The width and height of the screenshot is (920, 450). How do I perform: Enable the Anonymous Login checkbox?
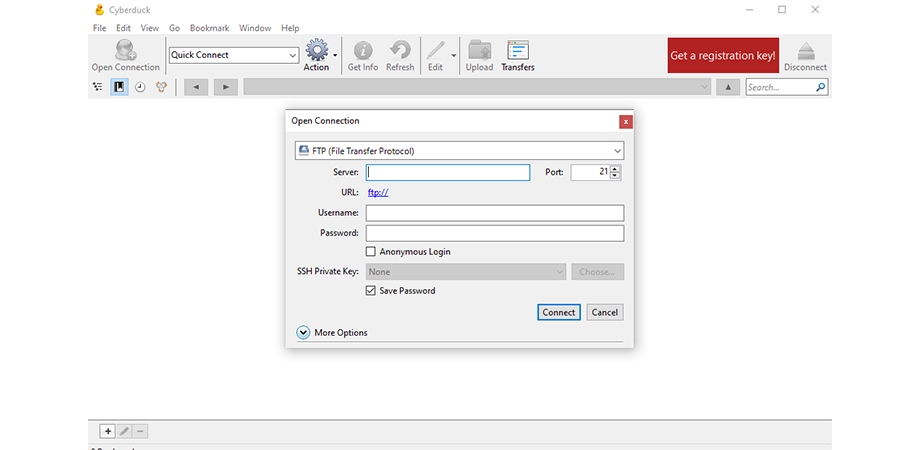click(370, 252)
